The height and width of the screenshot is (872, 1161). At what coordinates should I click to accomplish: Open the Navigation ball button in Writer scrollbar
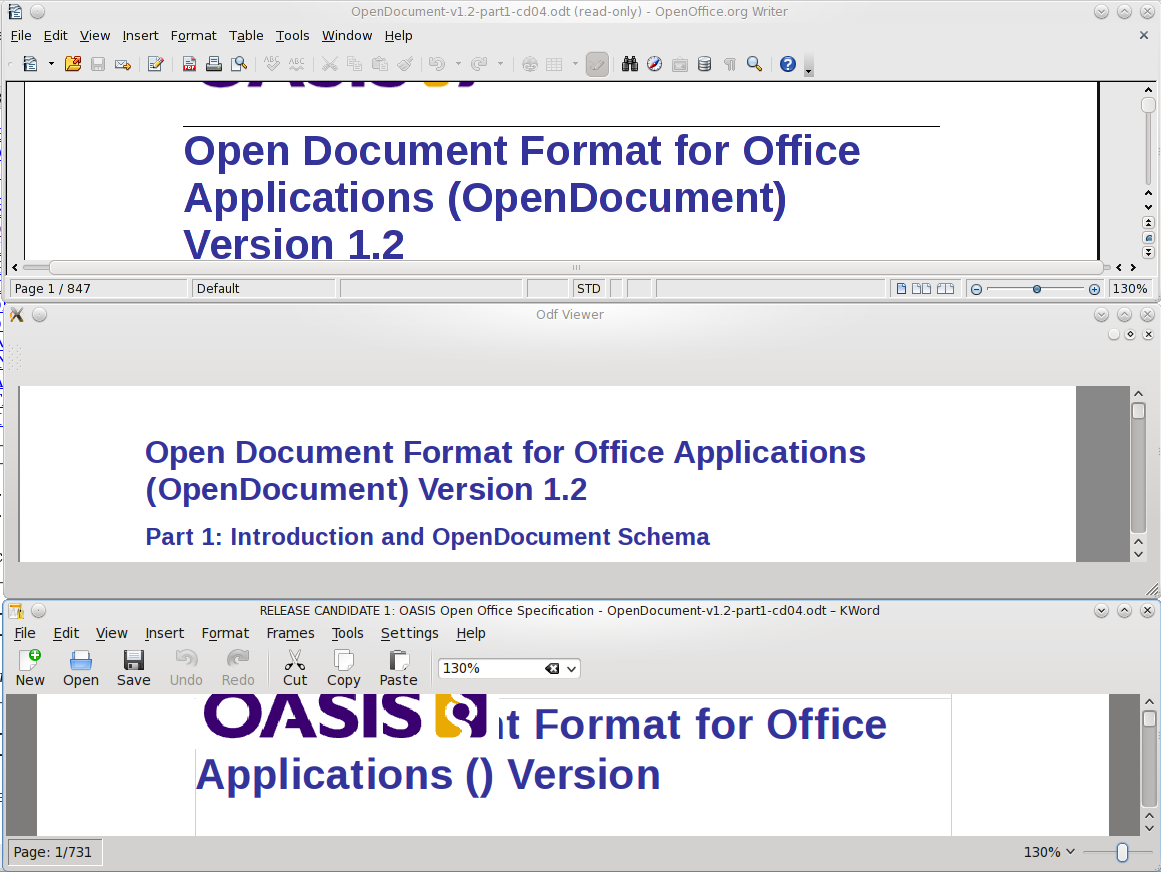point(1148,238)
